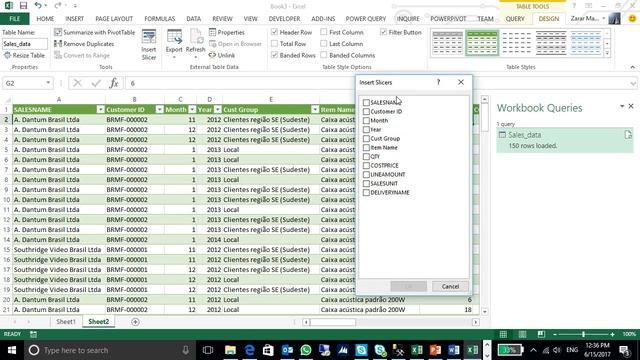Click the taskbar search box
The image size is (640, 360).
(x=109, y=350)
